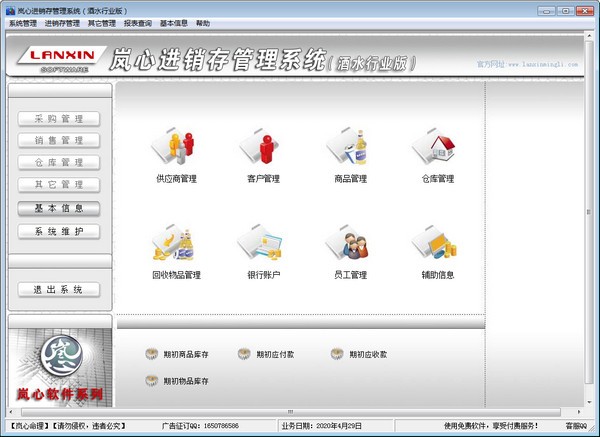Open the 期初应付款 link

275,354
